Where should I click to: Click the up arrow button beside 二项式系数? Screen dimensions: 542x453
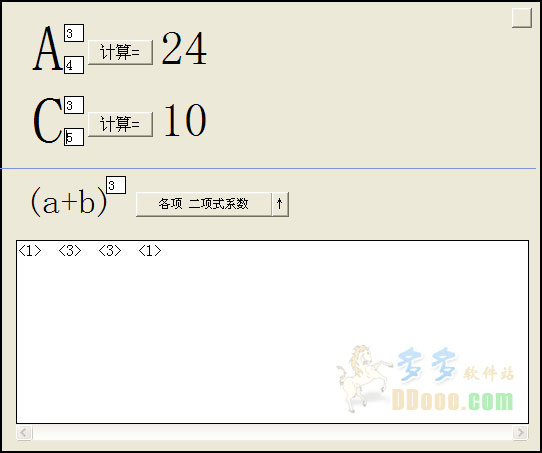point(280,204)
